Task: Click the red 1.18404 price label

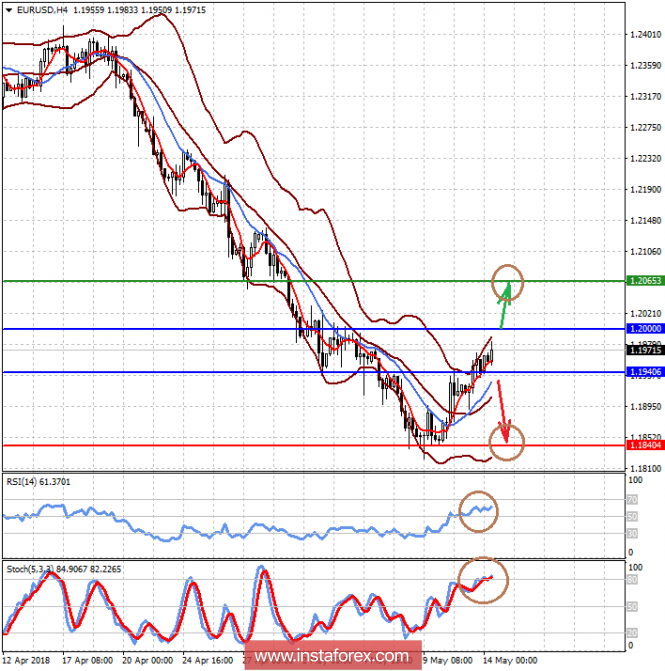Action: click(645, 445)
